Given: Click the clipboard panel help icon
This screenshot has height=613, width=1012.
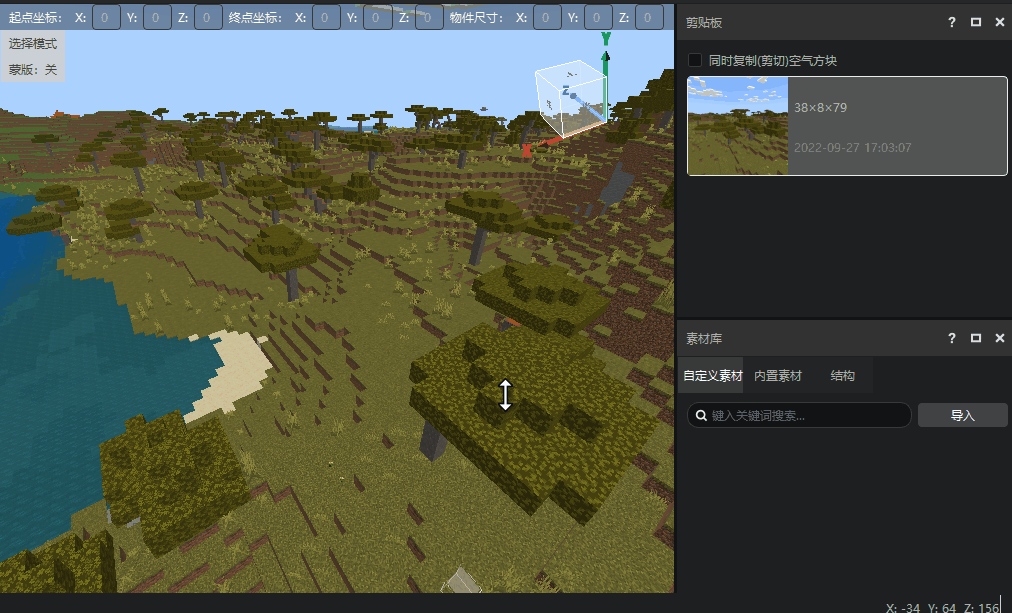Looking at the screenshot, I should (951, 22).
